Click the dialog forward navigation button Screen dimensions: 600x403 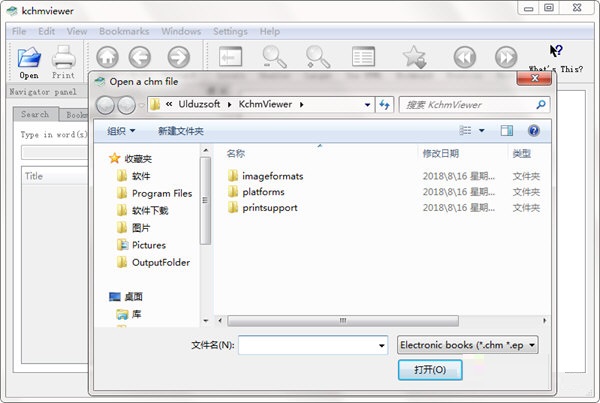click(x=126, y=105)
